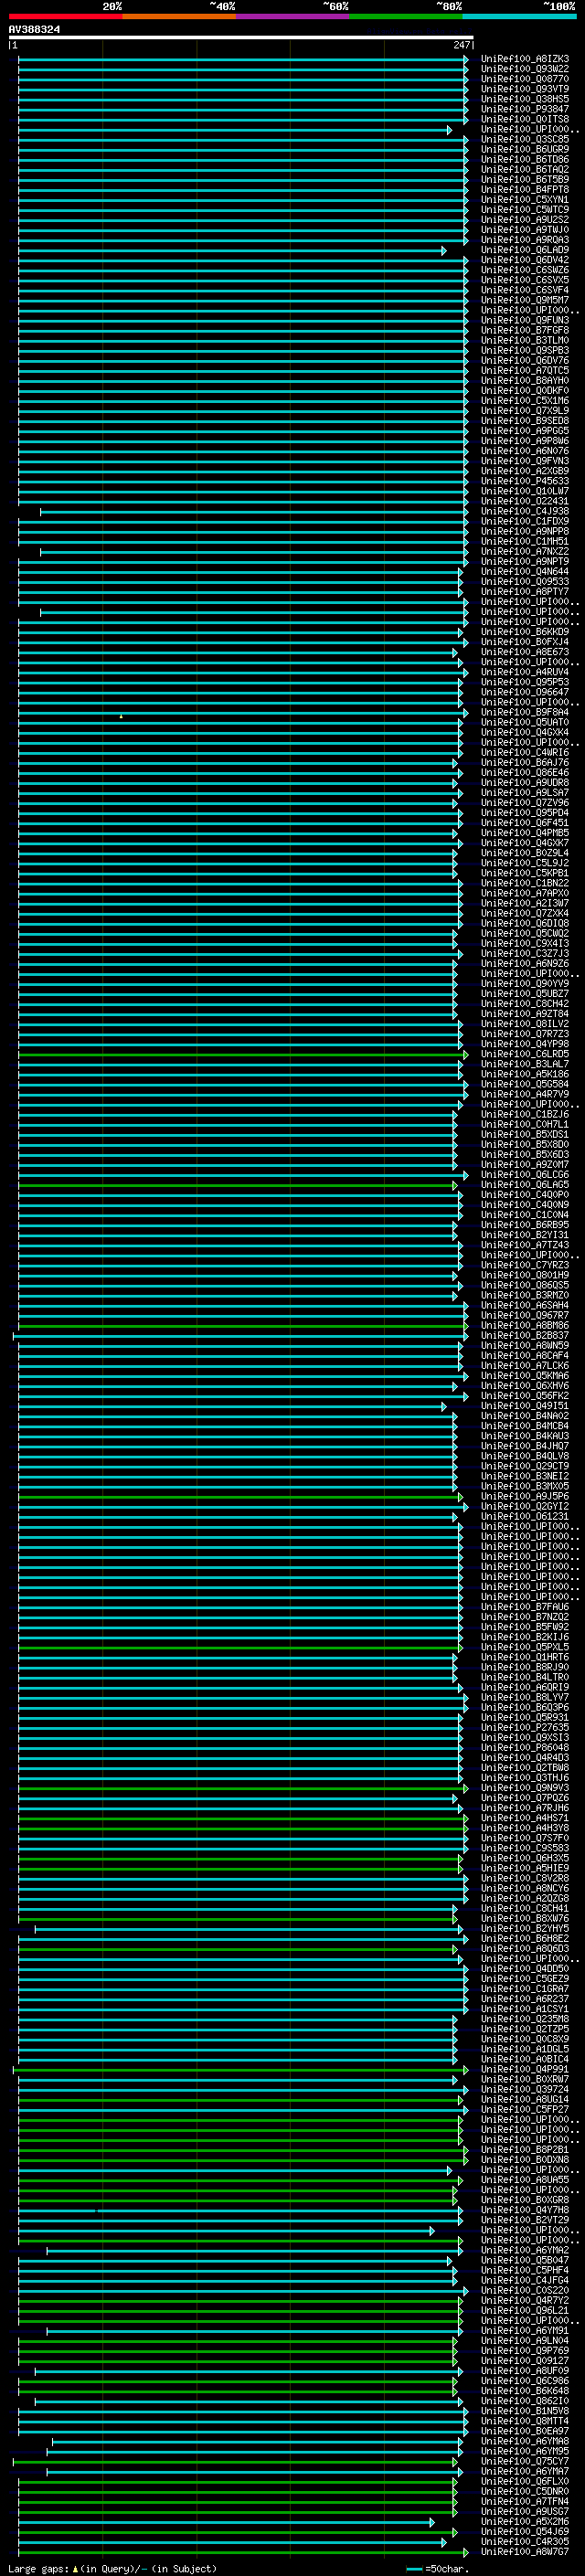Image resolution: width=585 pixels, height=2576 pixels.
Task: Click the UniRef100_Q09127 label
Action: click(x=524, y=2360)
